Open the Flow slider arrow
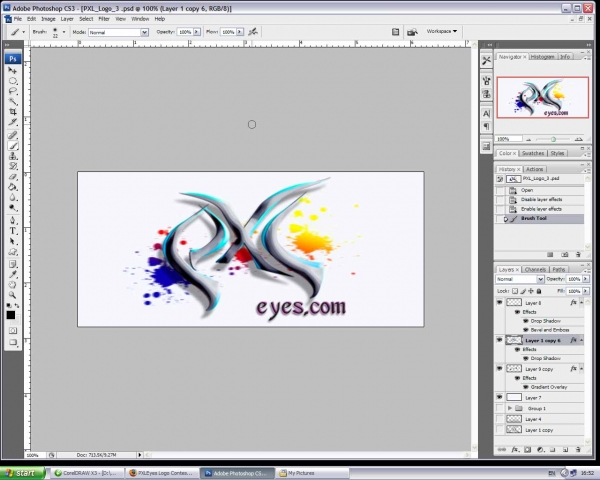Viewport: 600px width, 480px height. [x=240, y=32]
